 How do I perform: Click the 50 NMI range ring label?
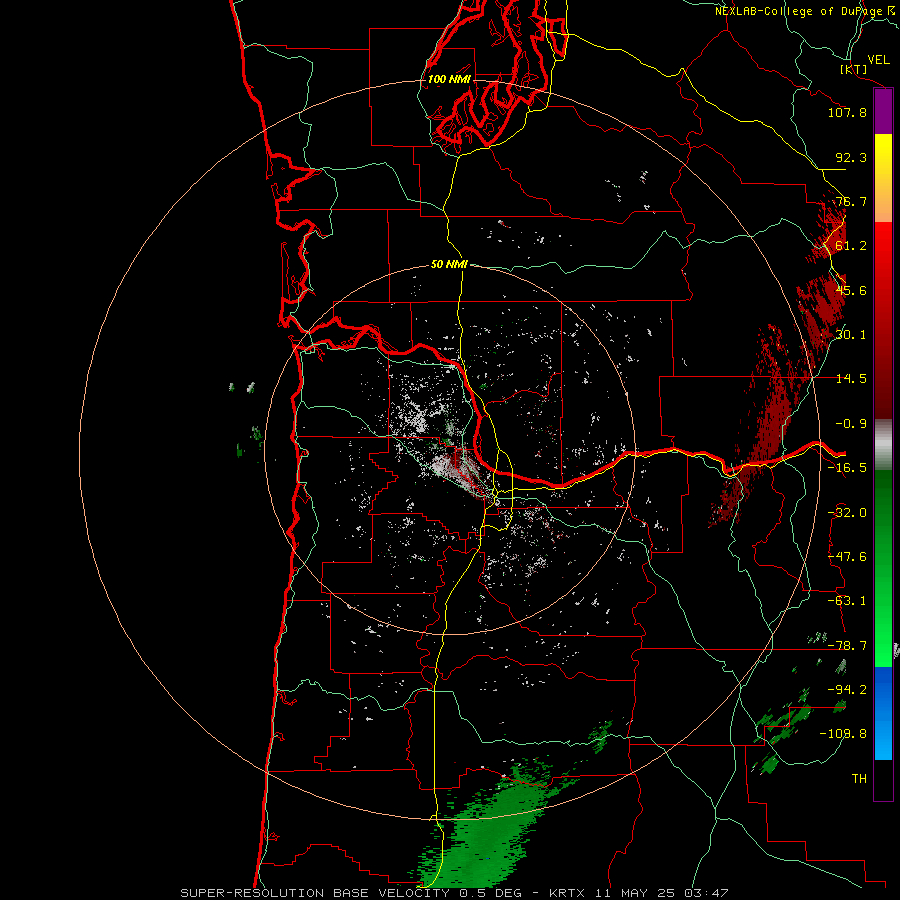449,264
